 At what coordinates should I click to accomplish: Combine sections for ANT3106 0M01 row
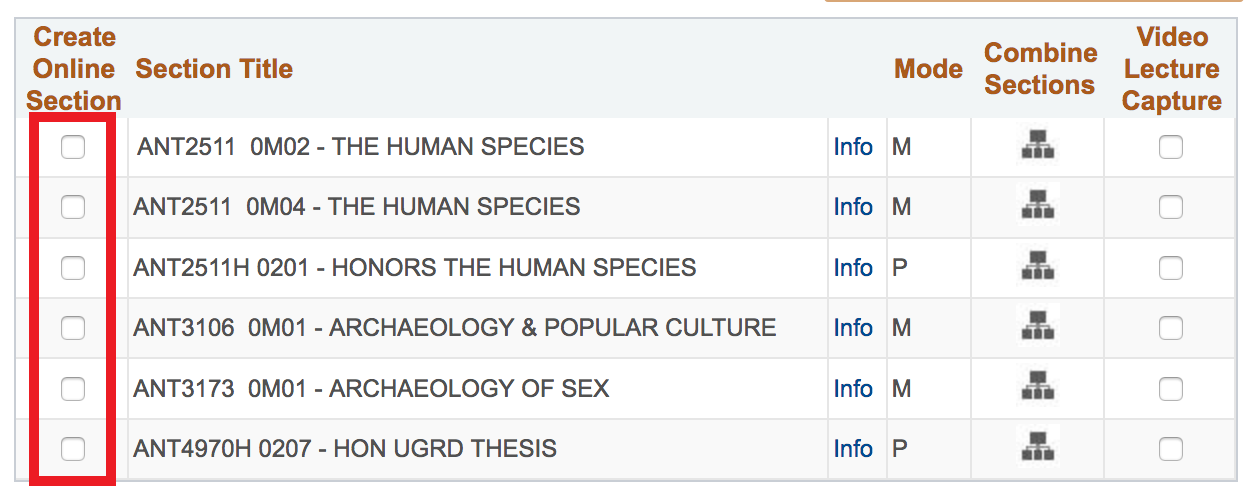pyautogui.click(x=1039, y=327)
